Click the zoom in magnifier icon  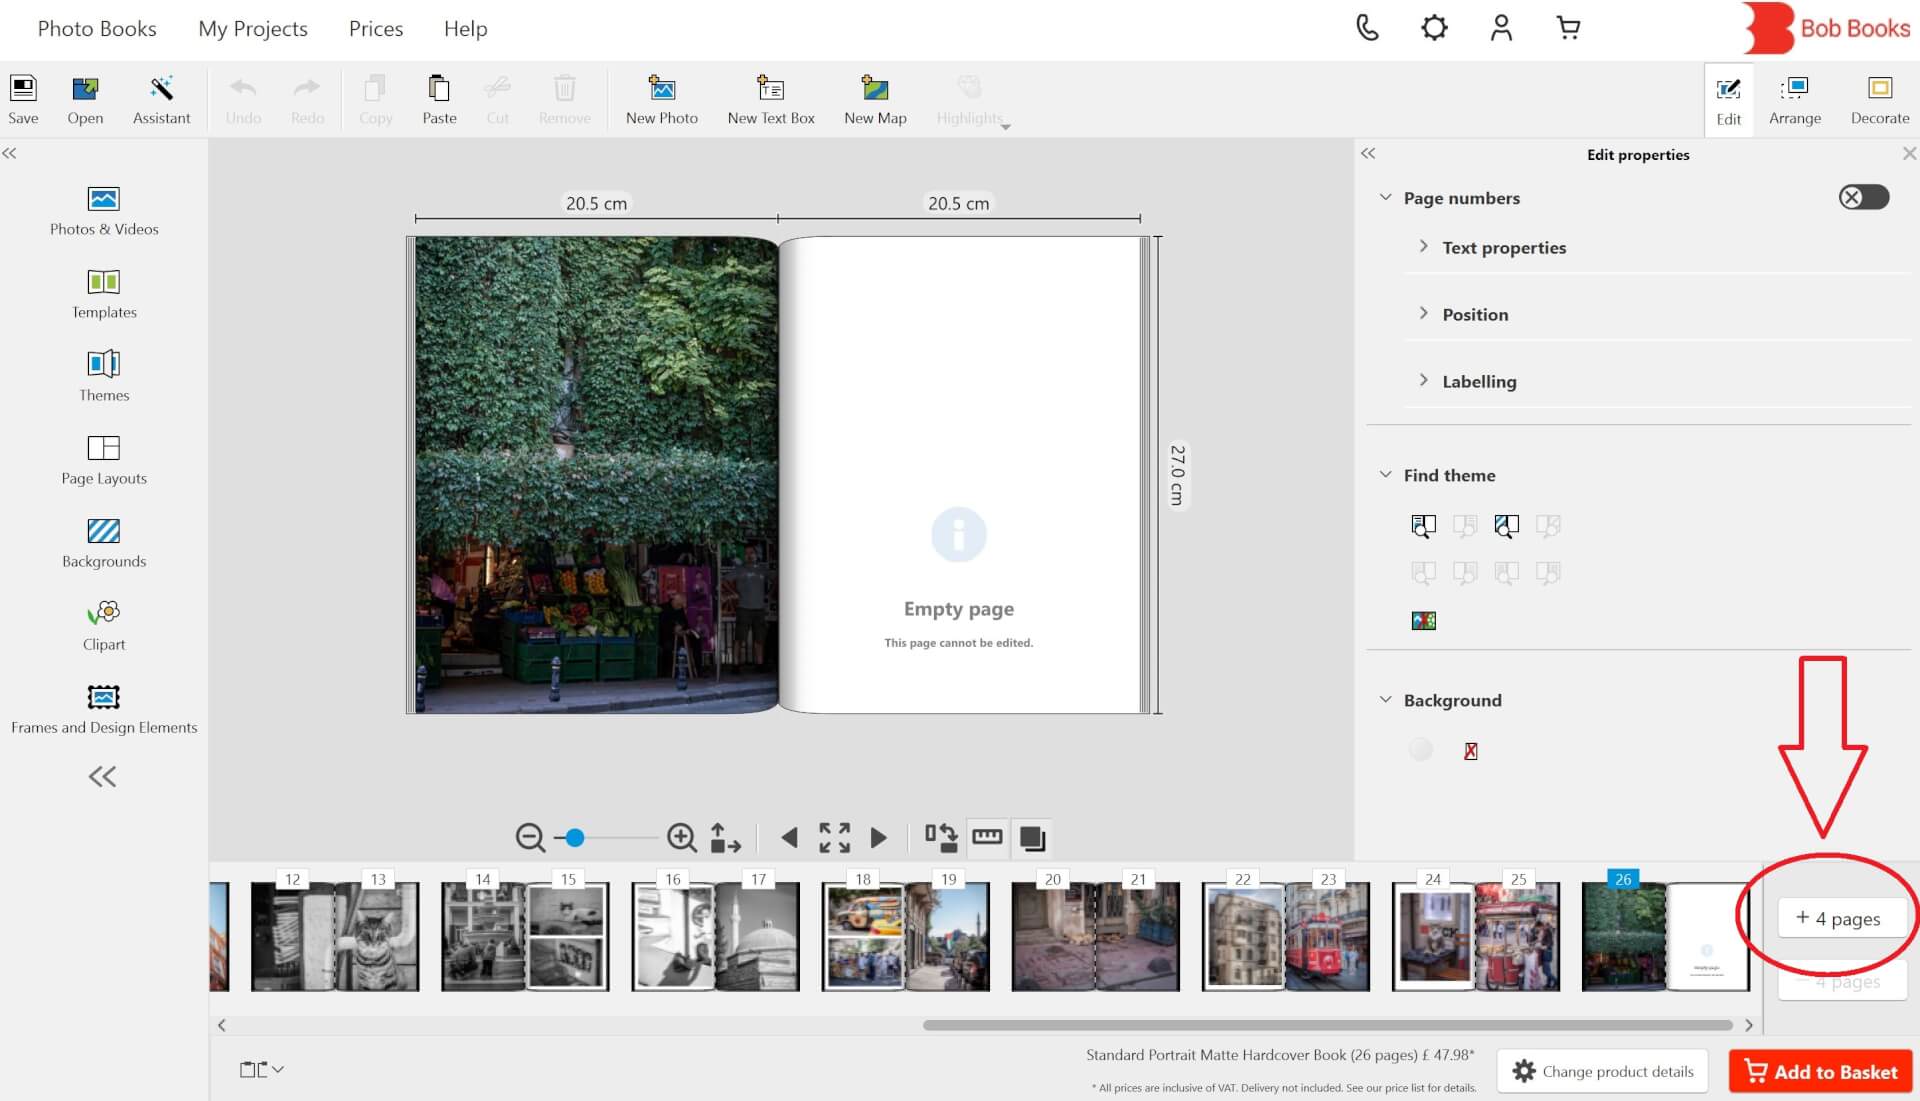pos(681,837)
